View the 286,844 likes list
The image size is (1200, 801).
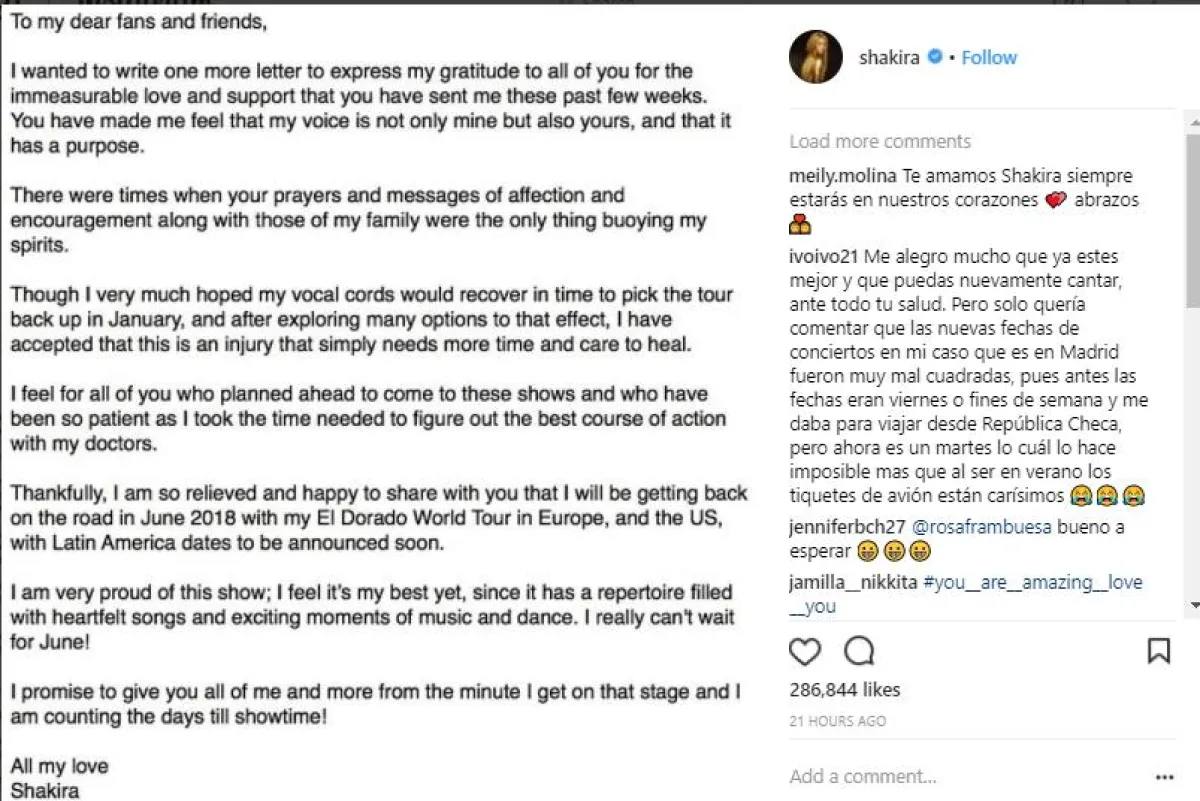(x=845, y=690)
